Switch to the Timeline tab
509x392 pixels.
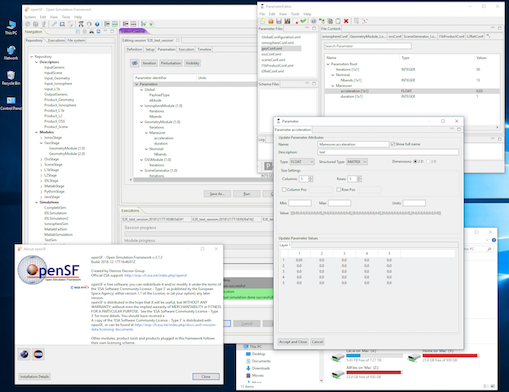[x=204, y=49]
